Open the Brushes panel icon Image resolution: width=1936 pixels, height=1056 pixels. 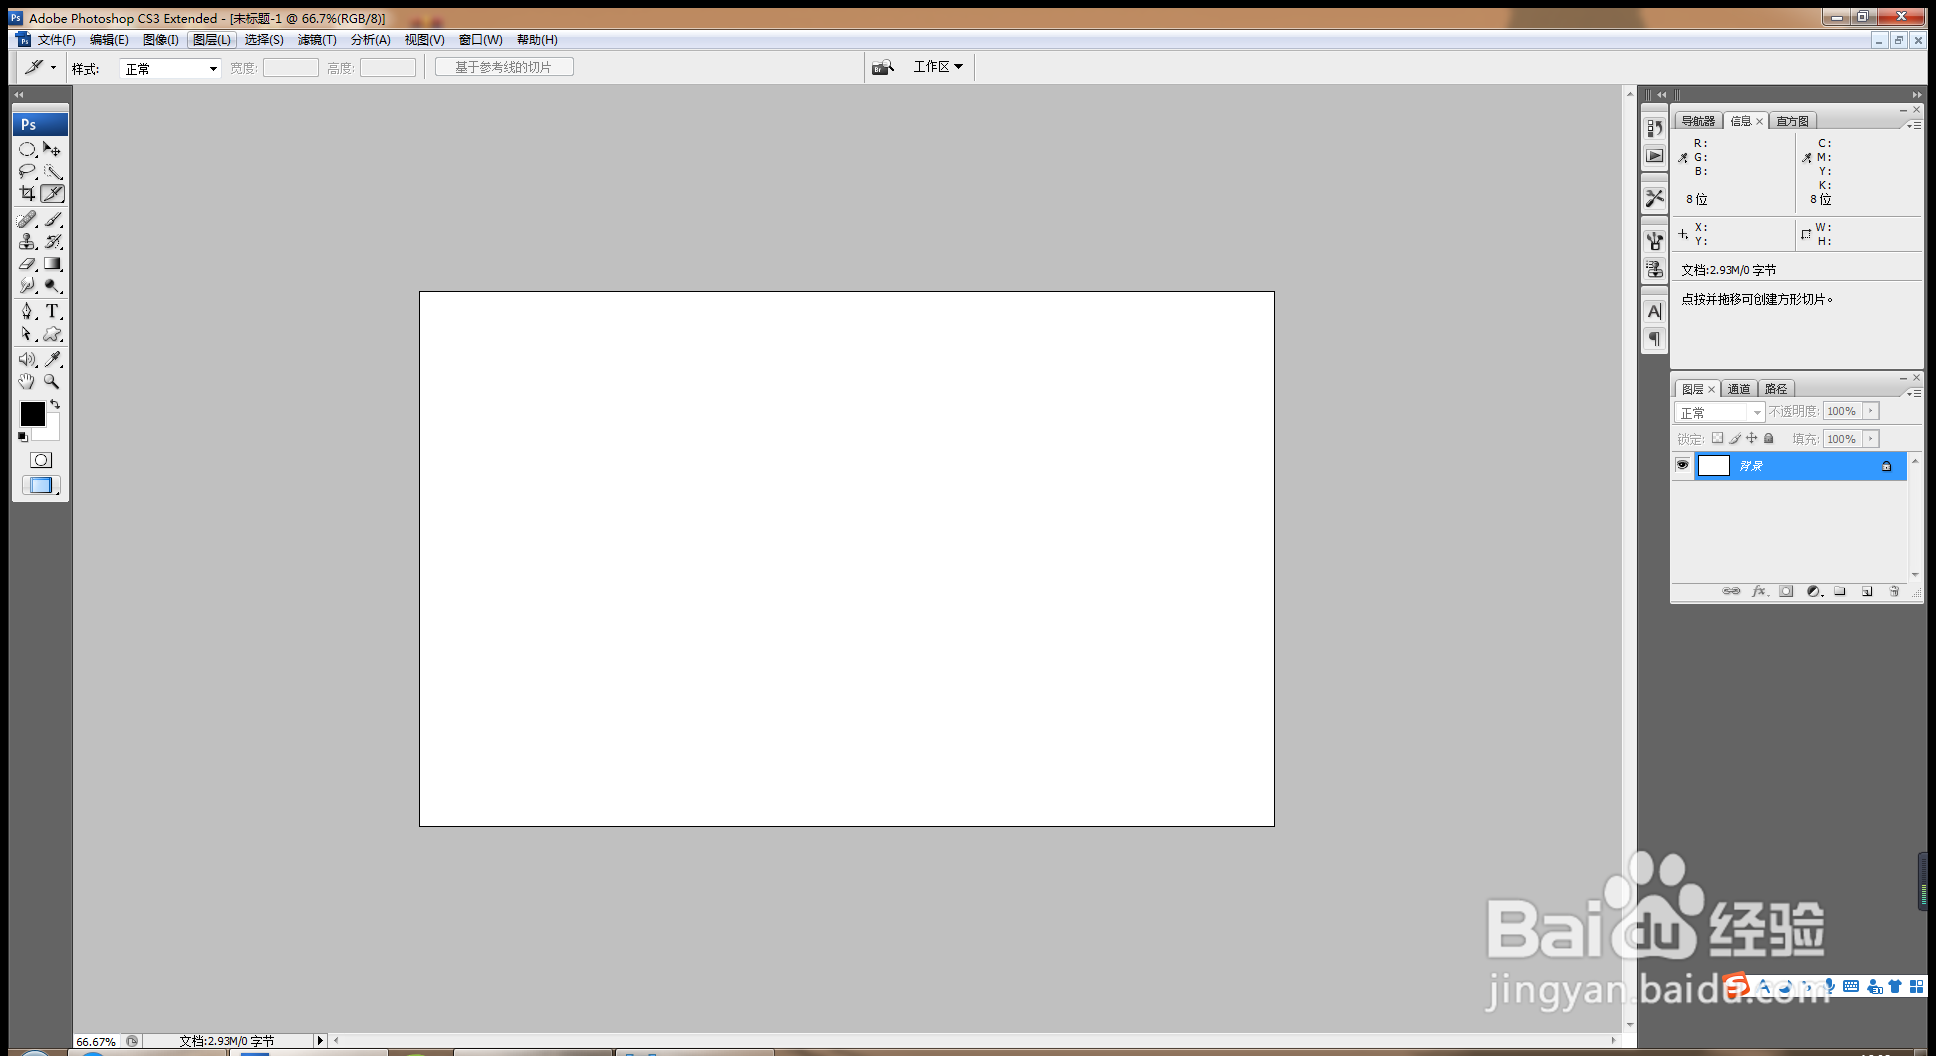[x=1655, y=241]
